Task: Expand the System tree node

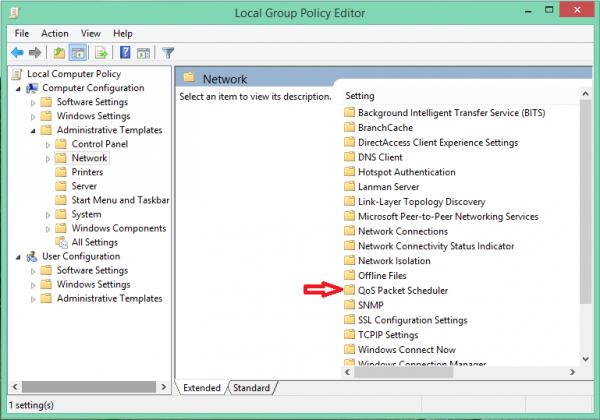Action: click(48, 215)
